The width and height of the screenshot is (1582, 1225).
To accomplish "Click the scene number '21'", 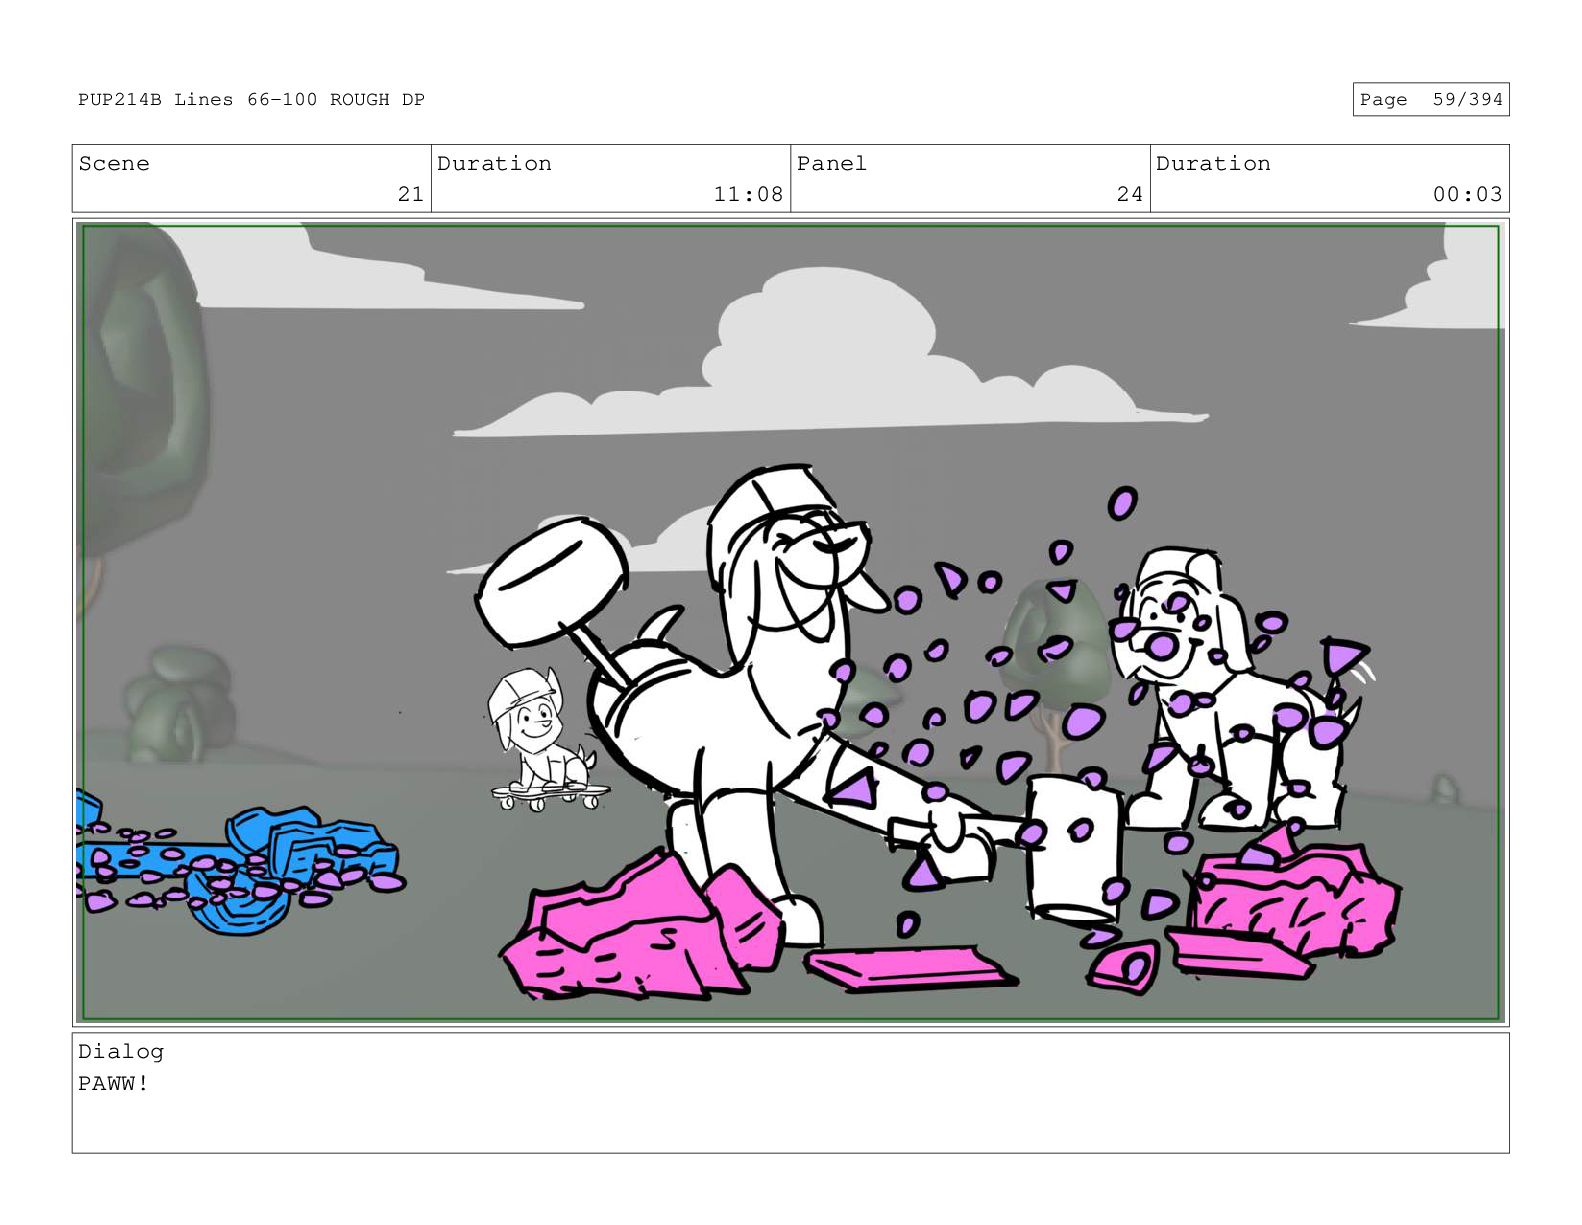I will coord(410,194).
